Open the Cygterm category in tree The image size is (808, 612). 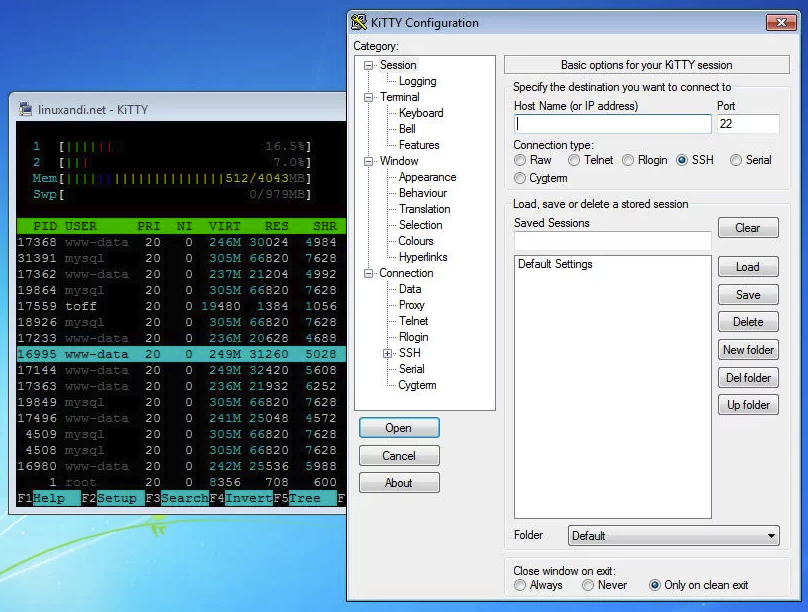point(417,385)
